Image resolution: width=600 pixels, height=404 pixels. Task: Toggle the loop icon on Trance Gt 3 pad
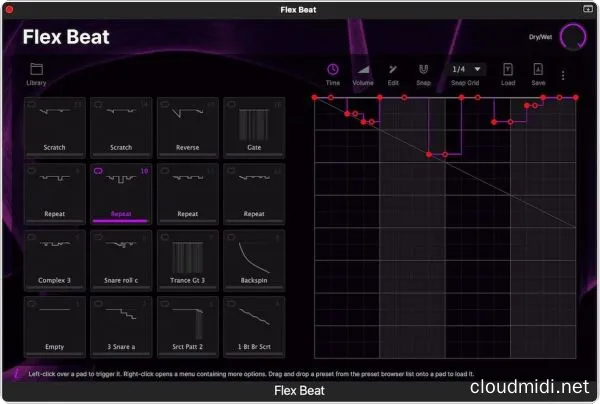coord(165,238)
